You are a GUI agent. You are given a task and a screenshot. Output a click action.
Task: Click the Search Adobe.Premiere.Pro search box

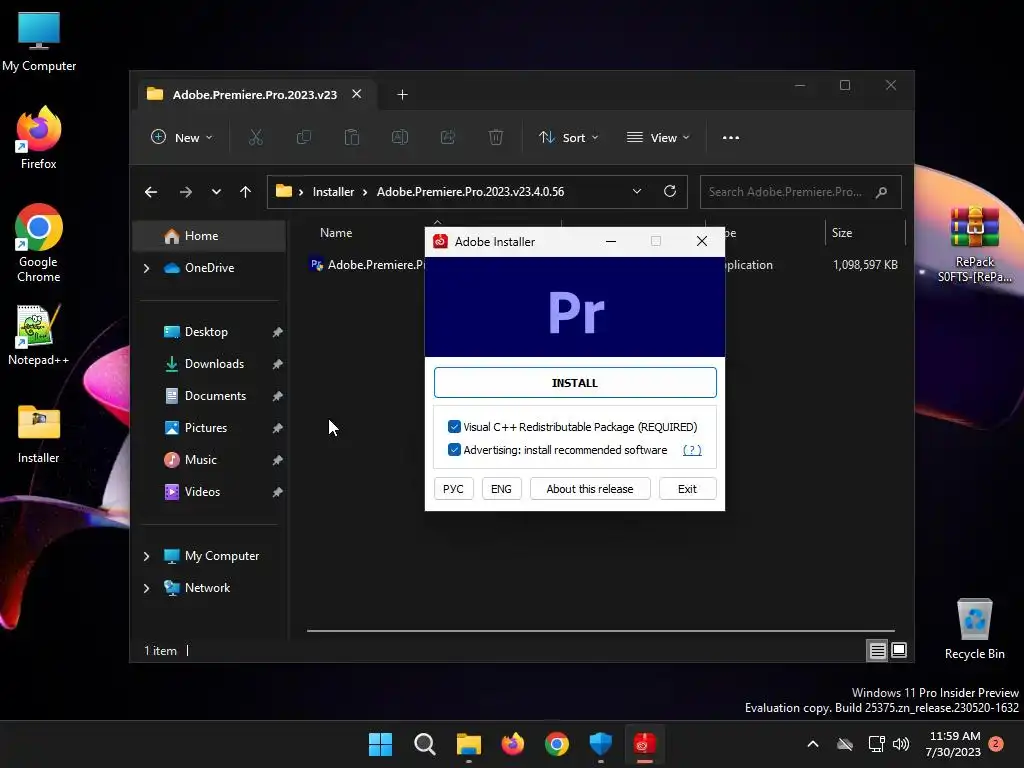click(801, 192)
